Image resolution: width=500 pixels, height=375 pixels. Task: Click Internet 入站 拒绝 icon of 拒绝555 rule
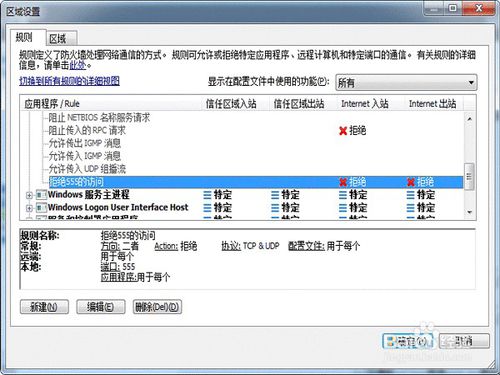(343, 182)
